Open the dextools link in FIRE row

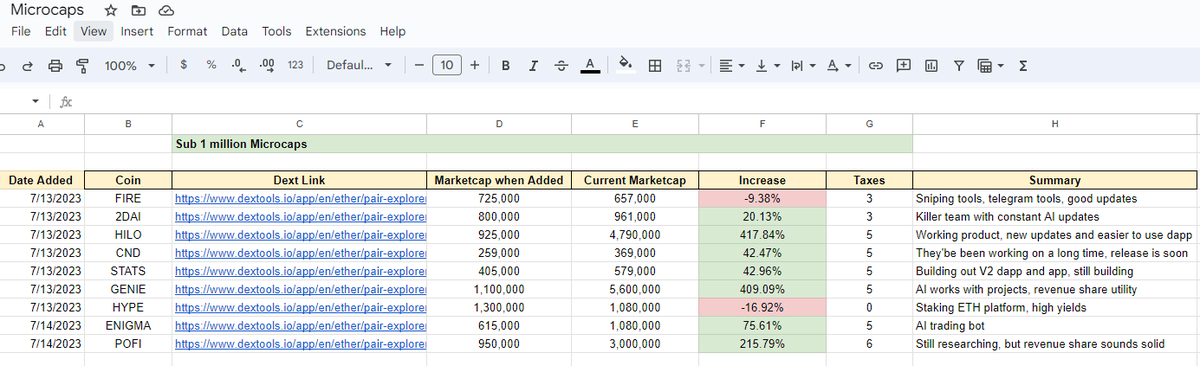[300, 199]
